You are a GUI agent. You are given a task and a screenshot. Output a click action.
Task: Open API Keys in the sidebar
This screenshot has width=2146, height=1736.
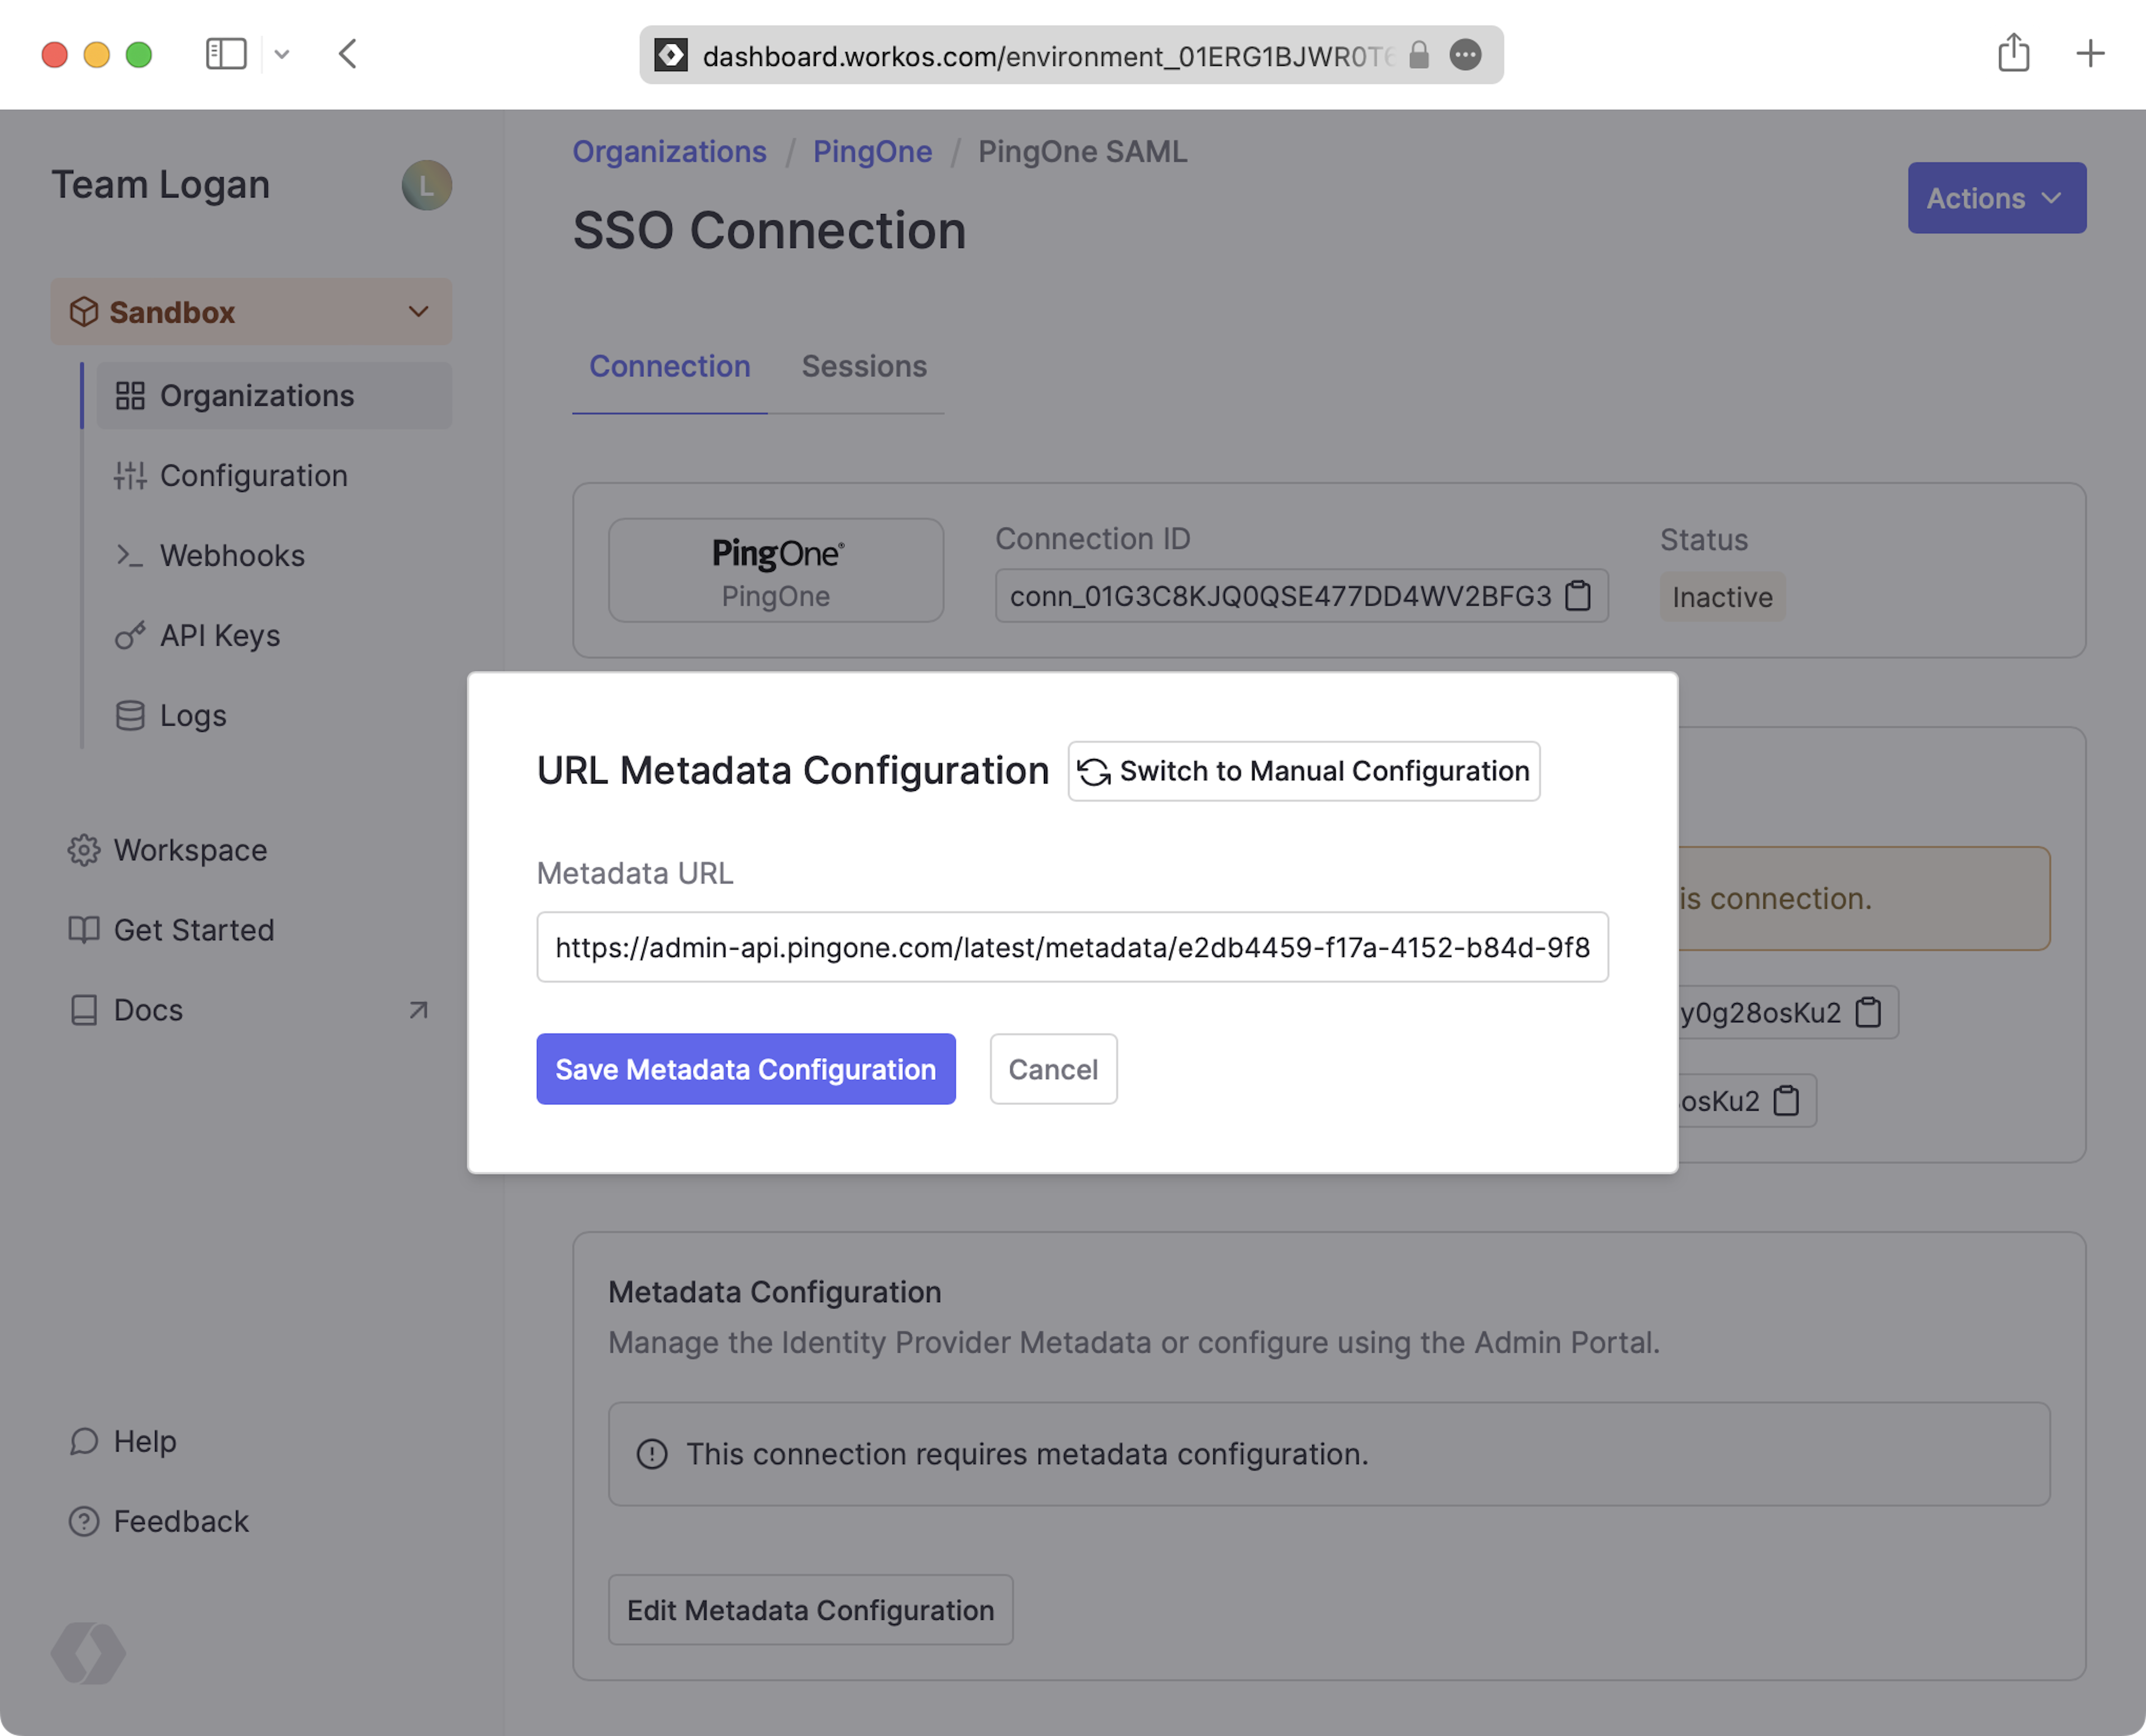(x=220, y=636)
